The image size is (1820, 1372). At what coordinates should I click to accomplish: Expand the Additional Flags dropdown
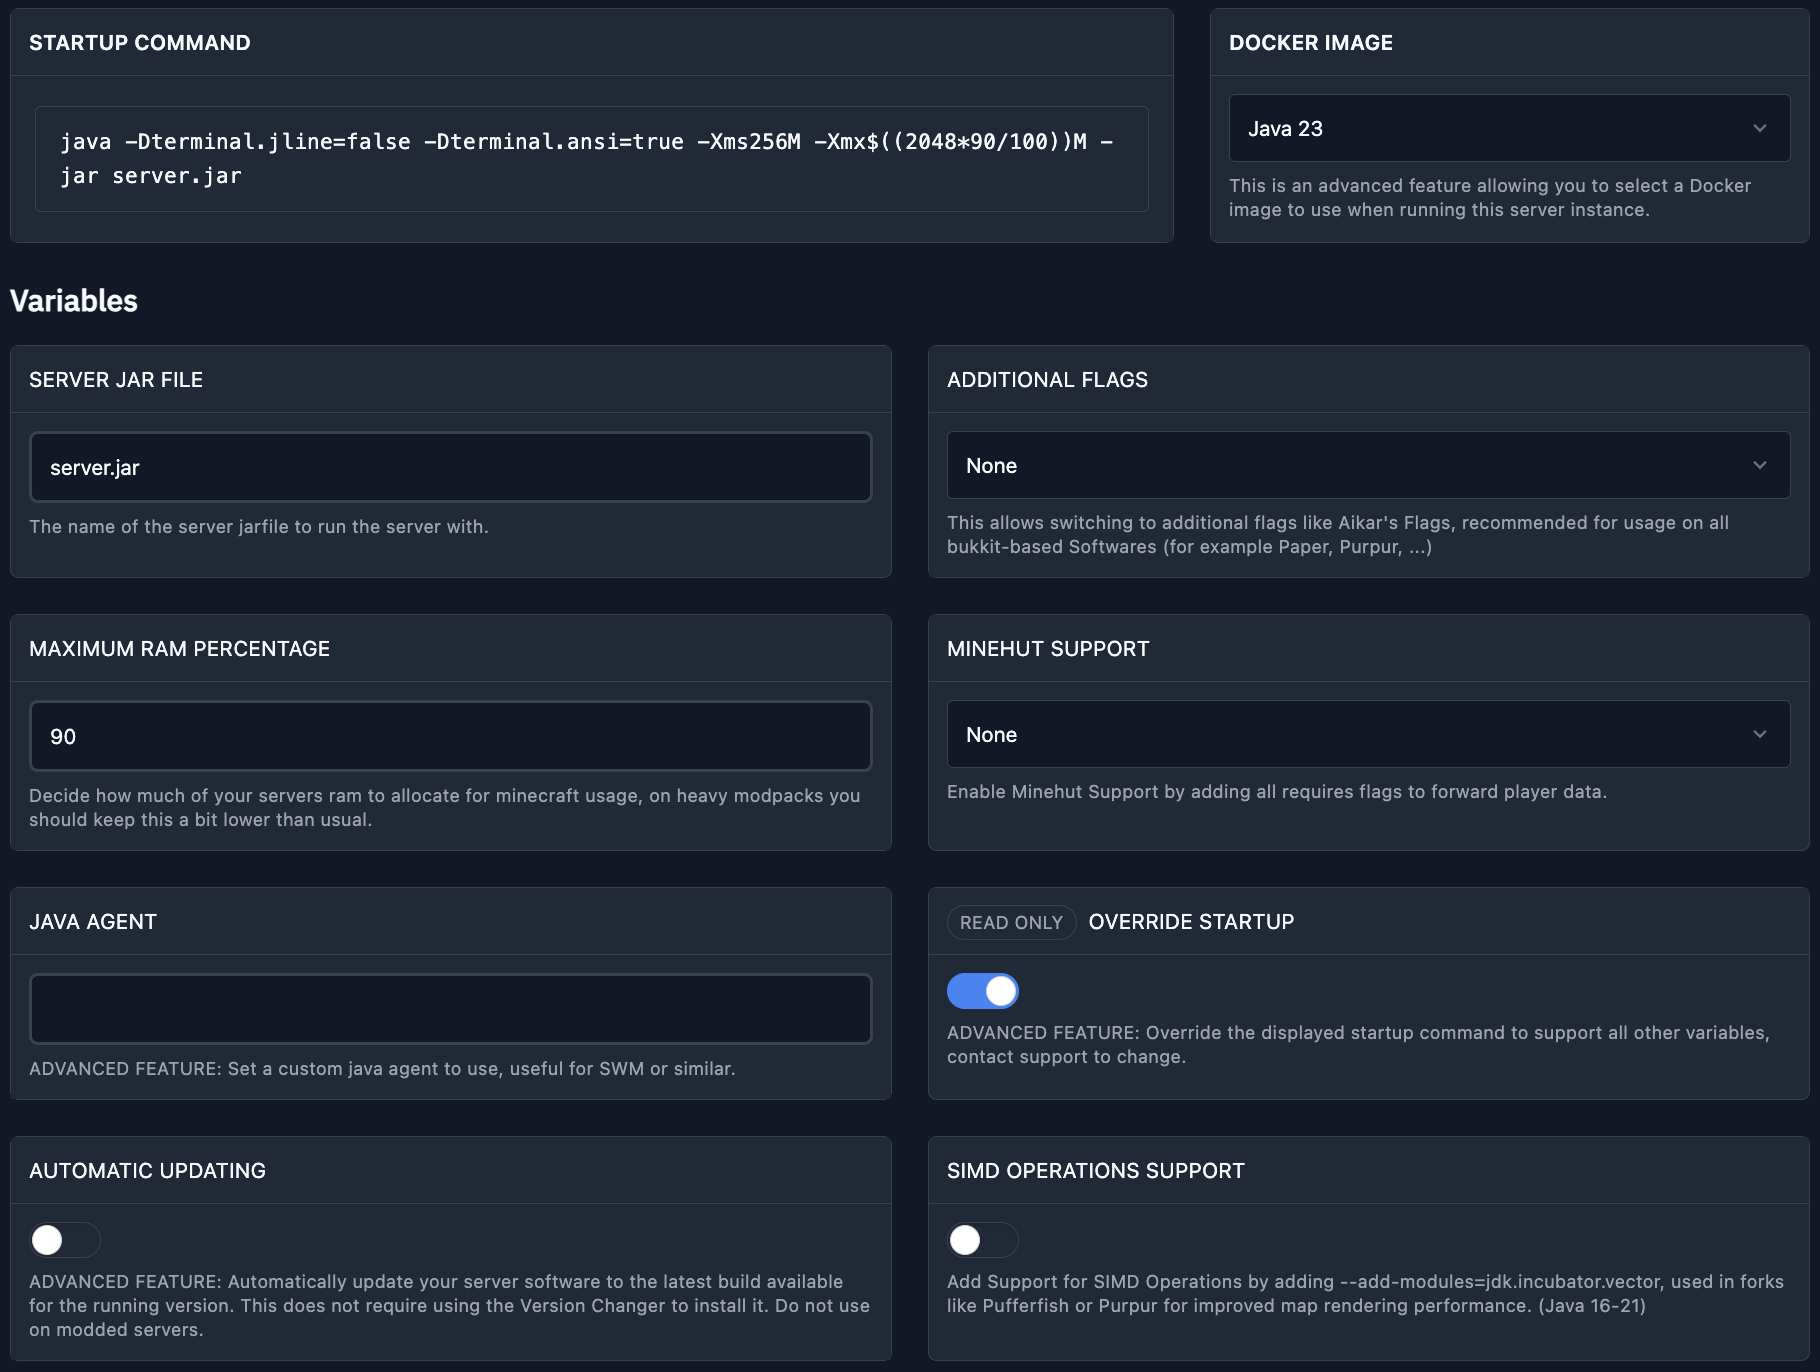coord(1368,465)
